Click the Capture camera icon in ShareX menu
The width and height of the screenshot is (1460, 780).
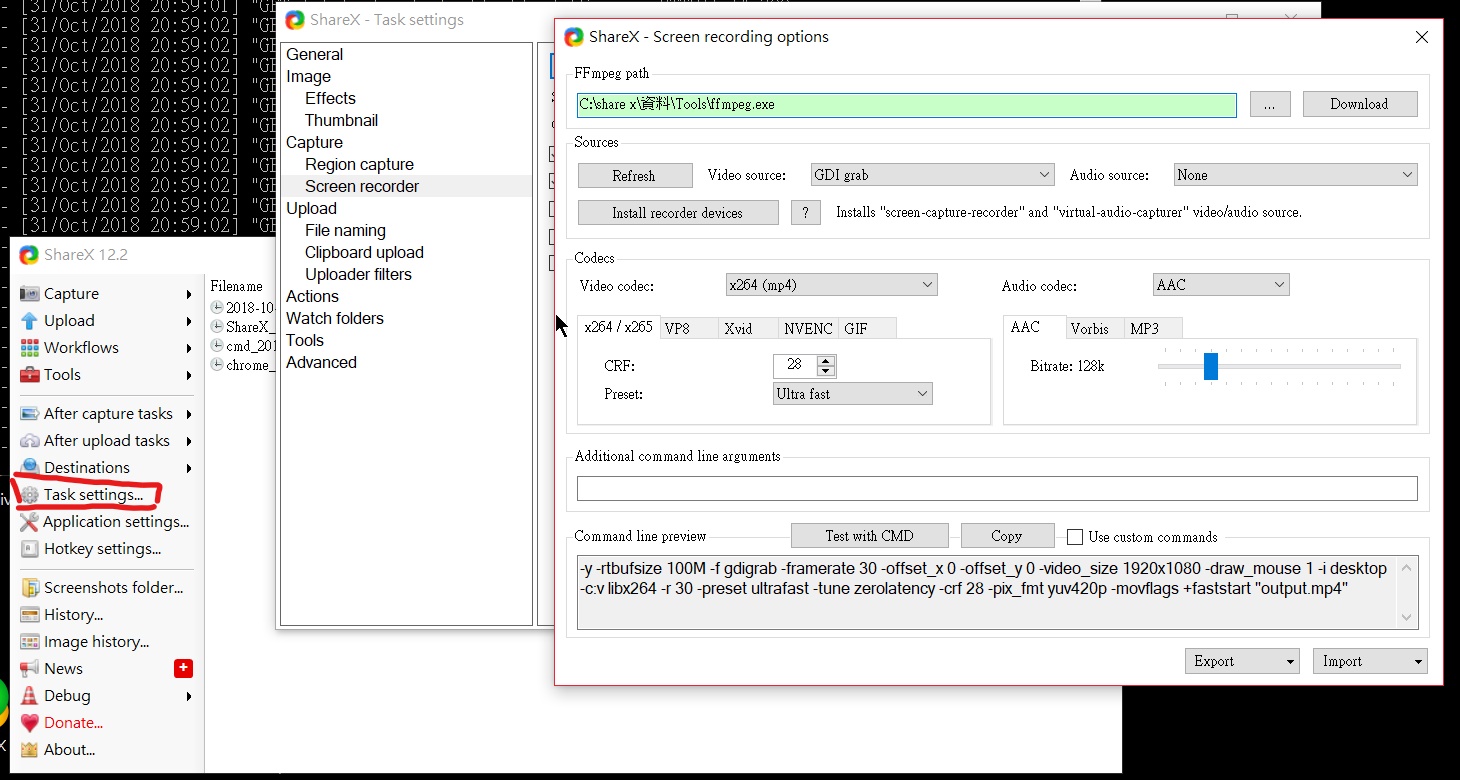(x=30, y=294)
